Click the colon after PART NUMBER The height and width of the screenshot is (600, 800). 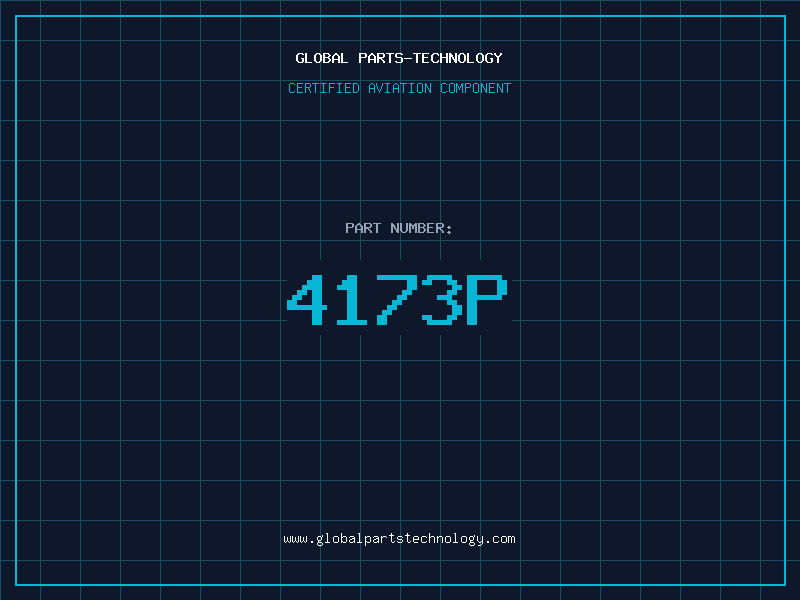(448, 230)
